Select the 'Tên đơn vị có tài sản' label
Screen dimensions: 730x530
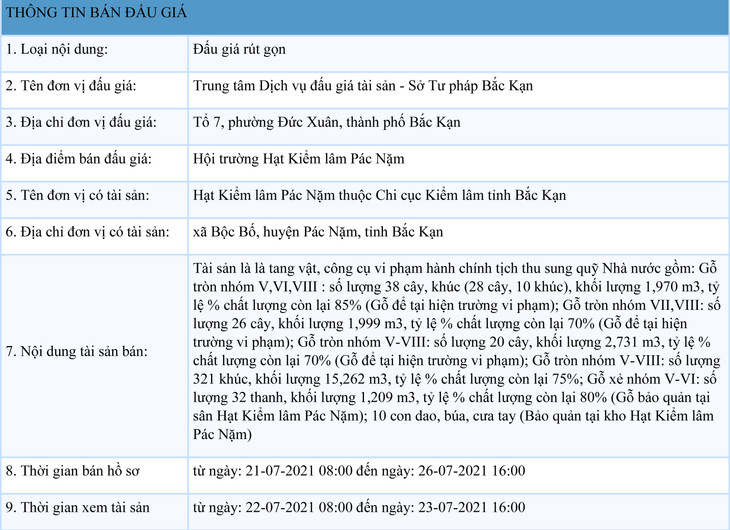coord(76,196)
